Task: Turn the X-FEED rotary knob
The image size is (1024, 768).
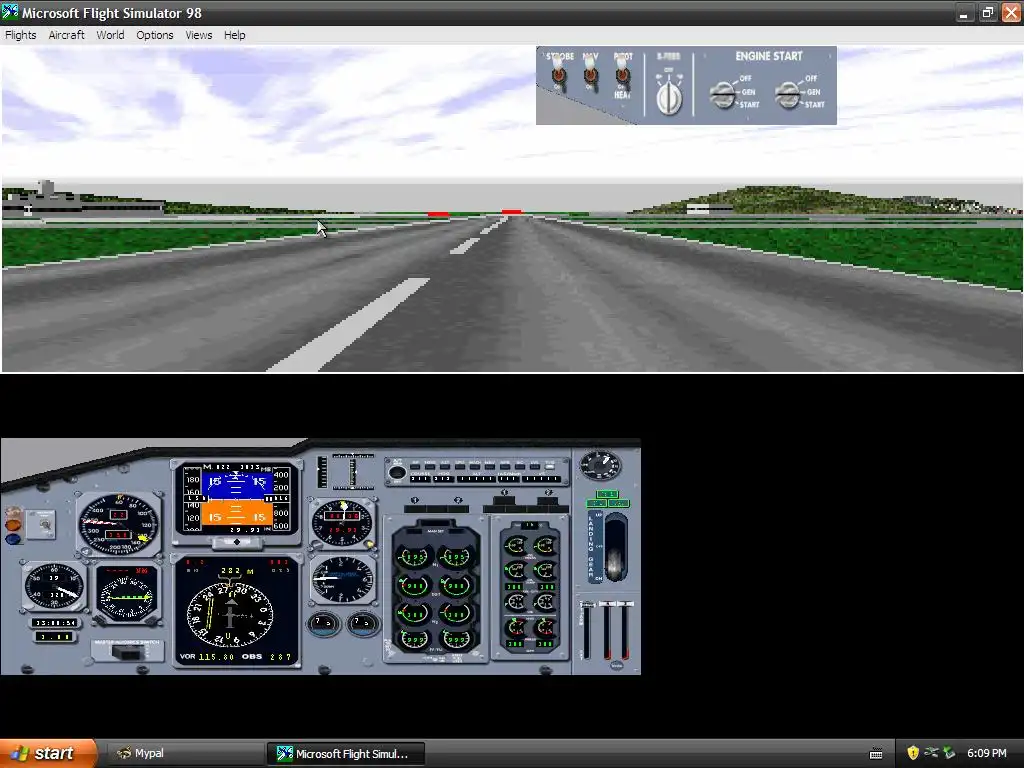Action: pos(668,97)
